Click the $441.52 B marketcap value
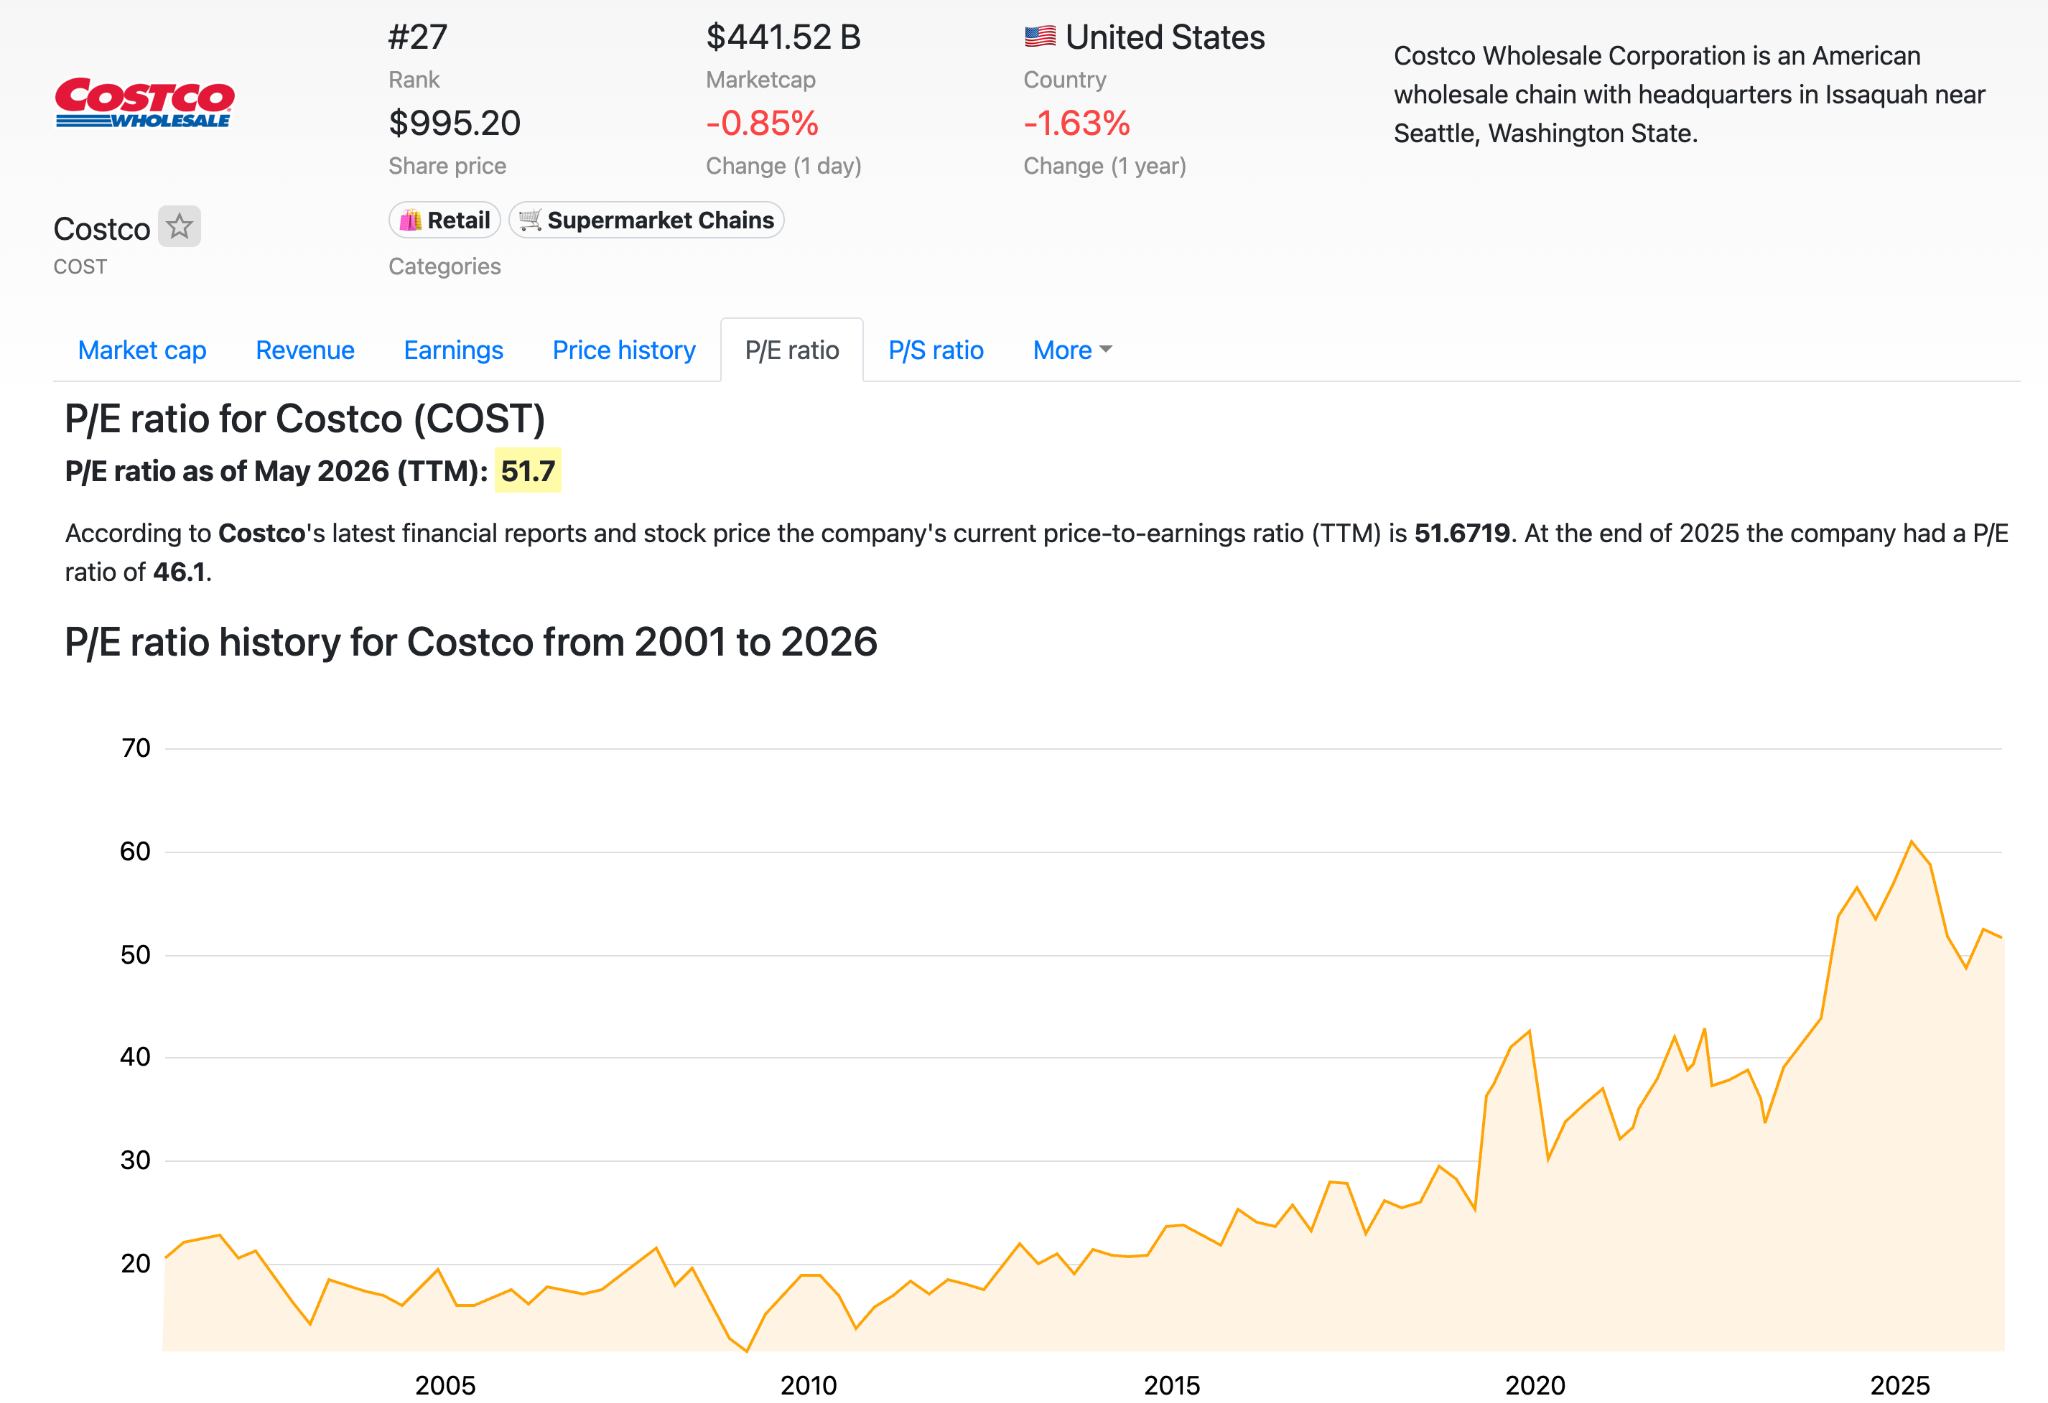 point(783,37)
